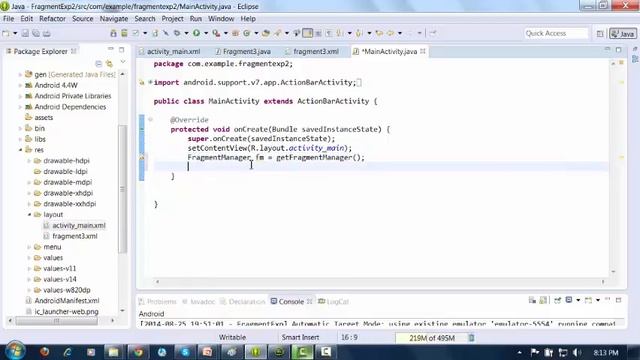
Task: Open the File menu
Action: pos(9,19)
